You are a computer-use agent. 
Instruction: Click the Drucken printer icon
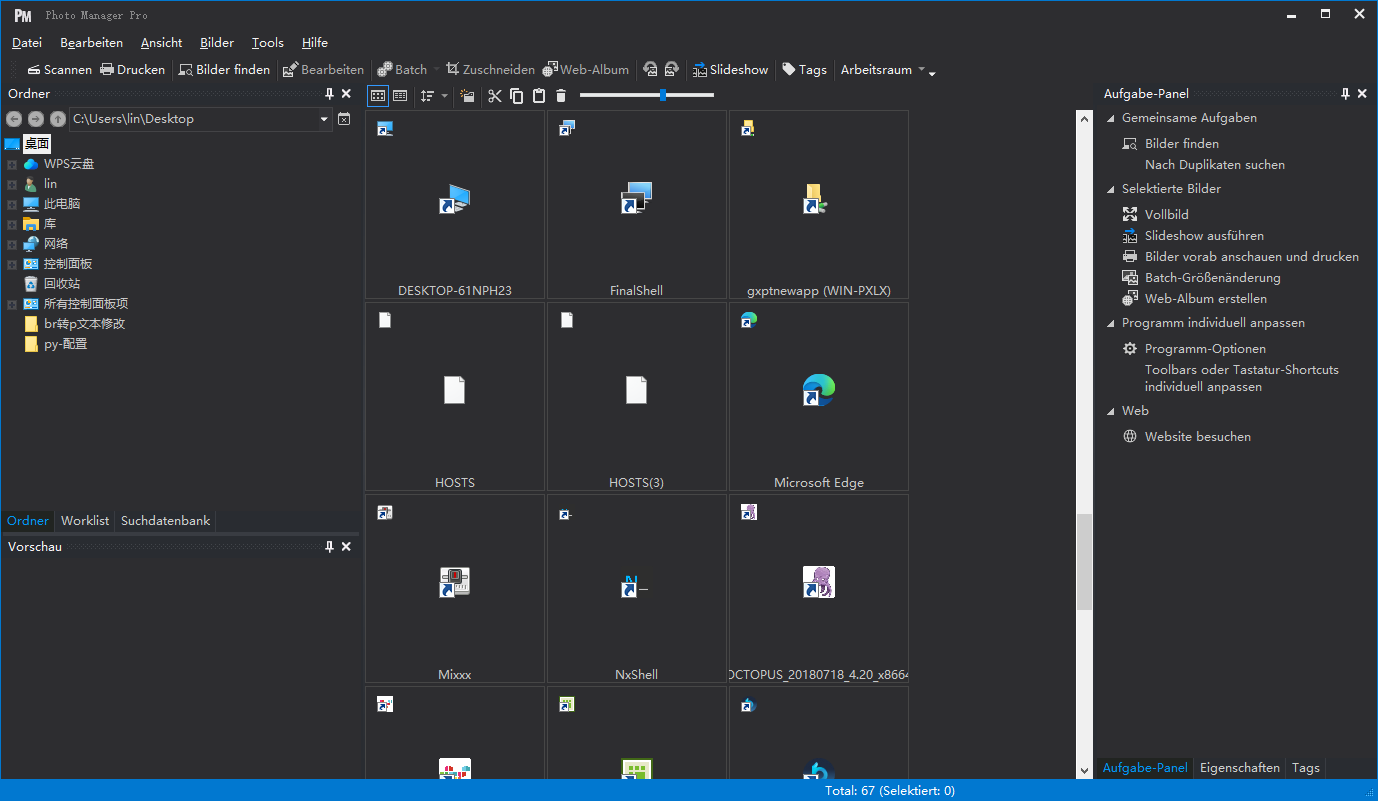(x=107, y=70)
